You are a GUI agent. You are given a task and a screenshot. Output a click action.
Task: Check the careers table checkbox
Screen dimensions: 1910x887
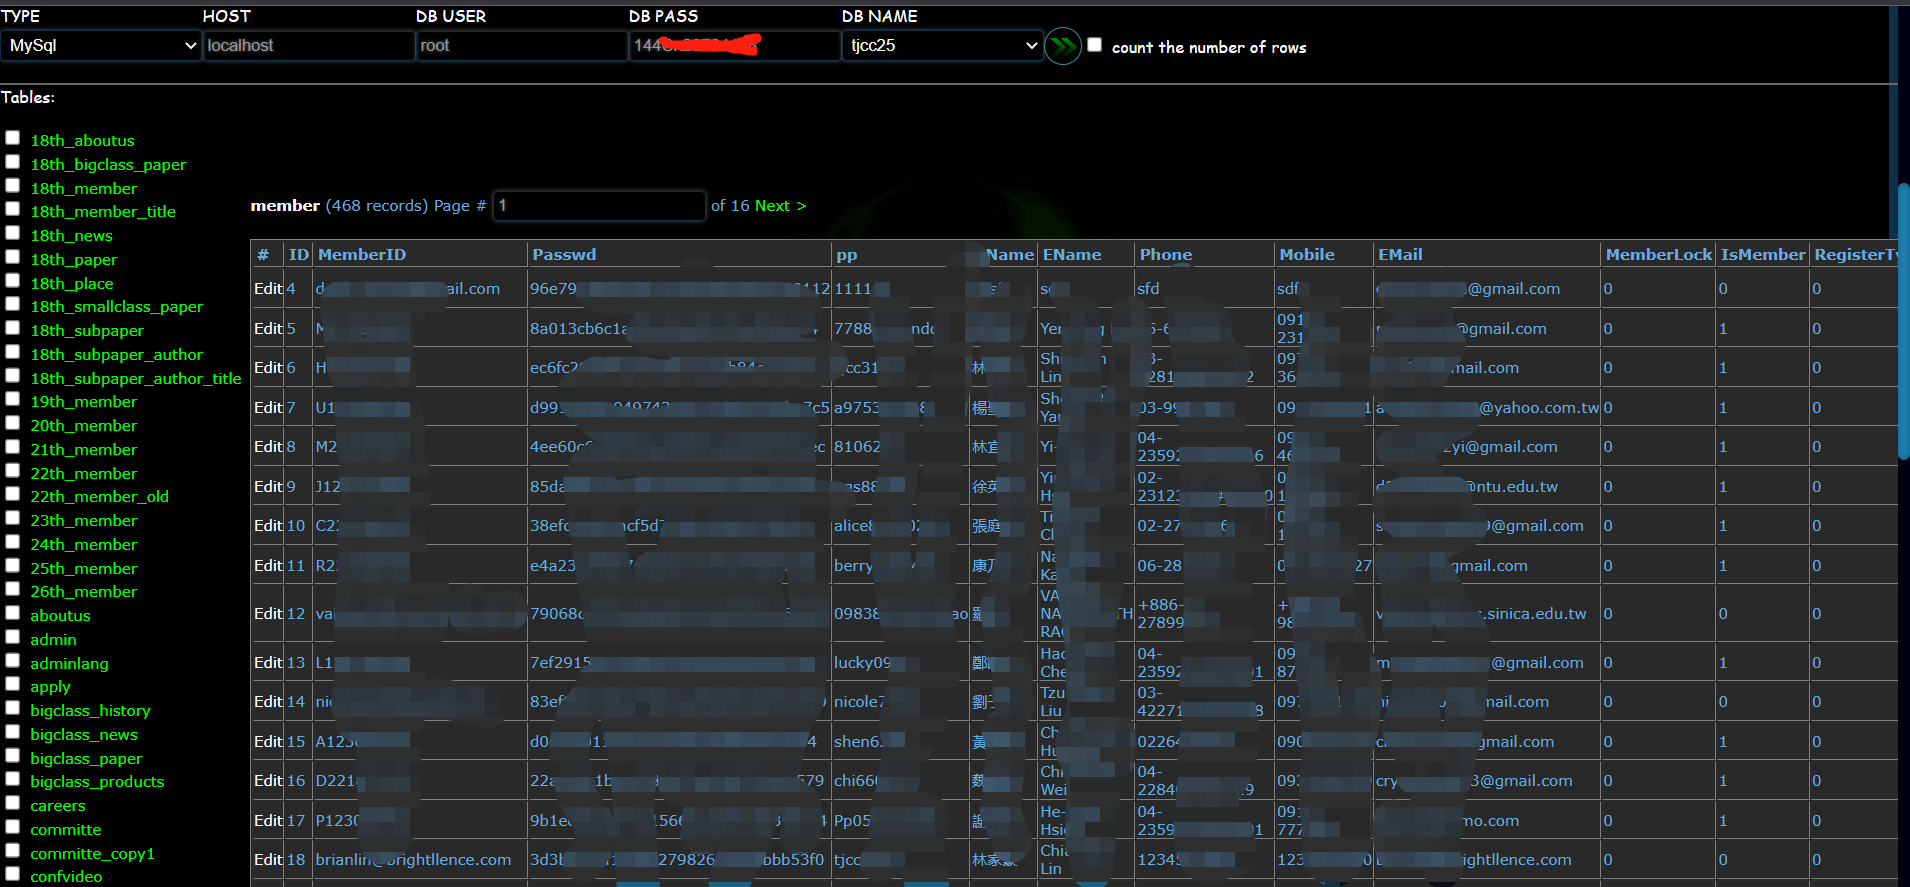tap(13, 803)
